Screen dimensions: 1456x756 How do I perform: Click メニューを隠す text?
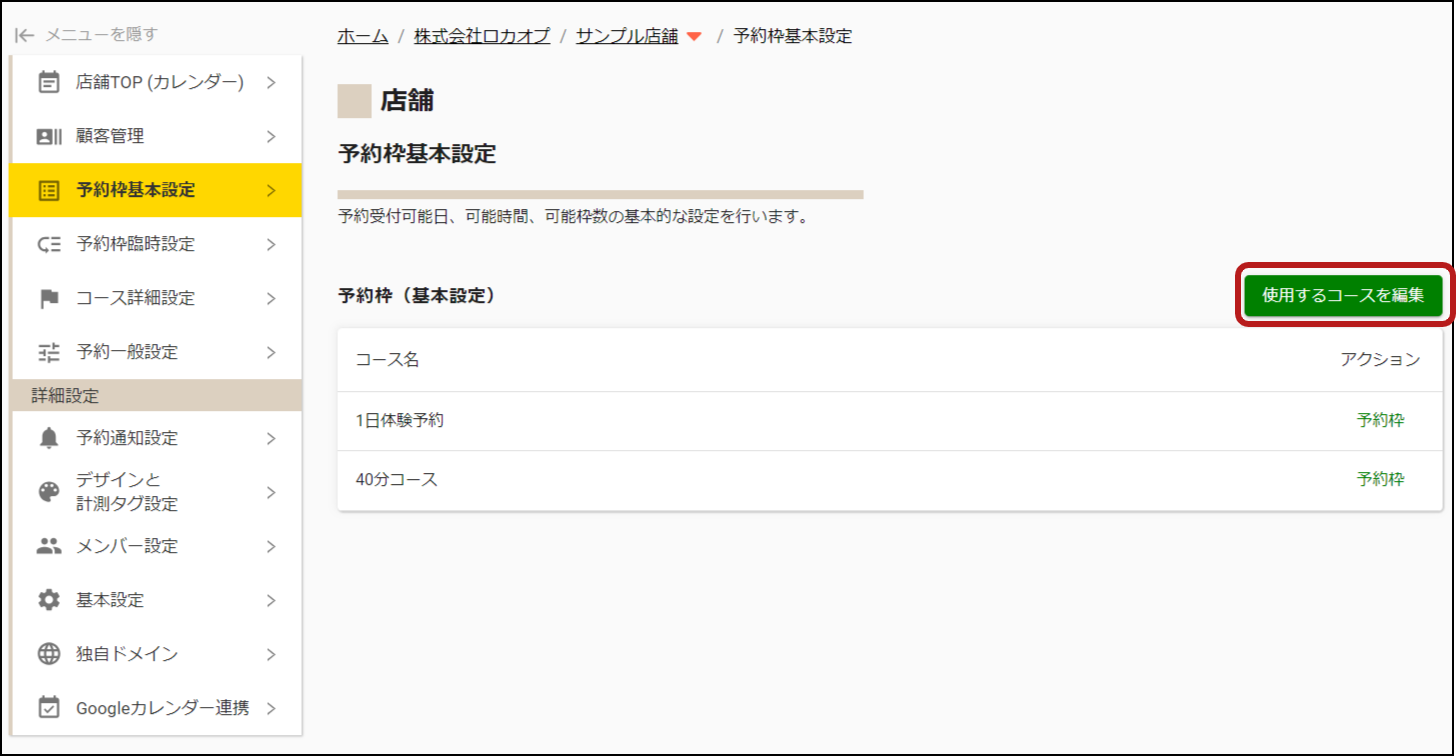pos(102,35)
